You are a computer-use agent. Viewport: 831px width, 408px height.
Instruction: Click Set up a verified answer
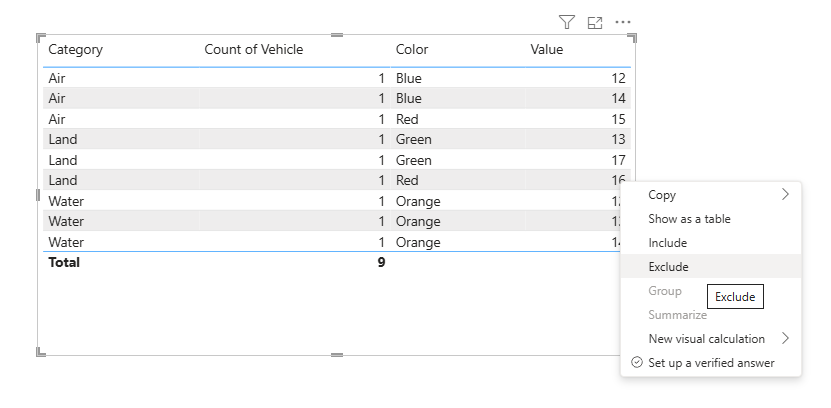point(711,363)
